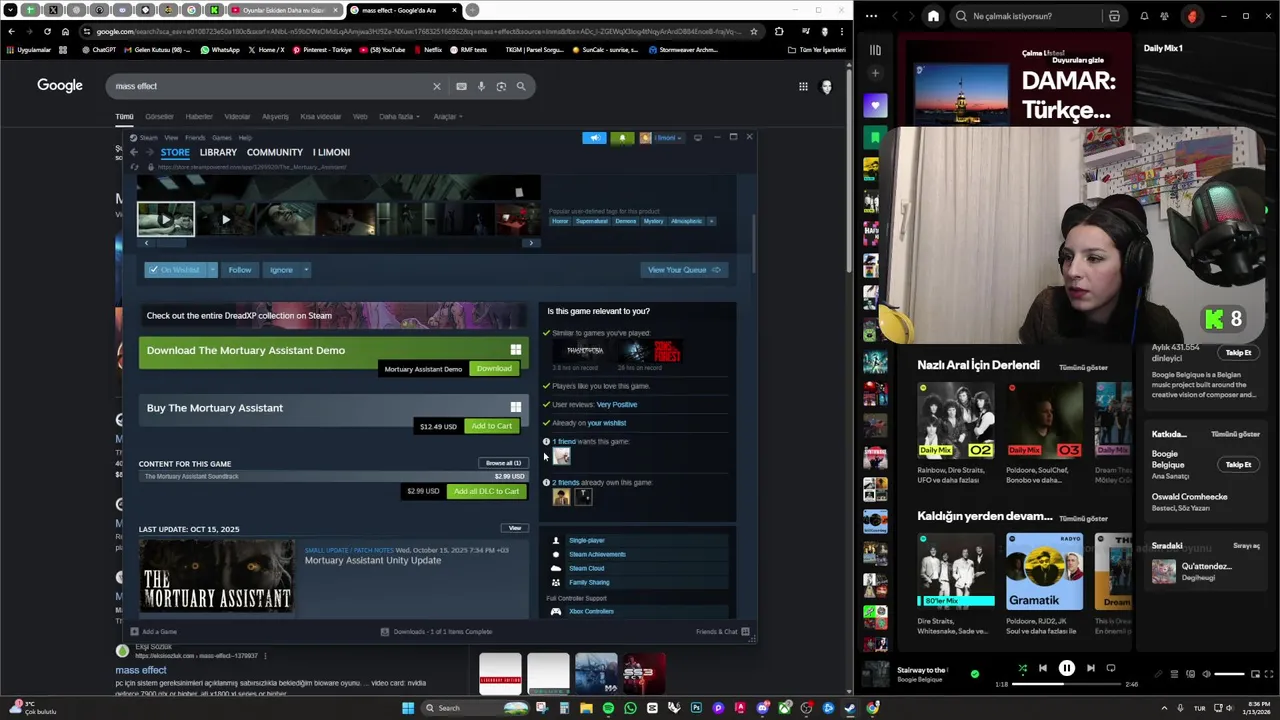This screenshot has width=1280, height=720.
Task: Expand Daha fazla dropdown in Google
Action: 399,117
